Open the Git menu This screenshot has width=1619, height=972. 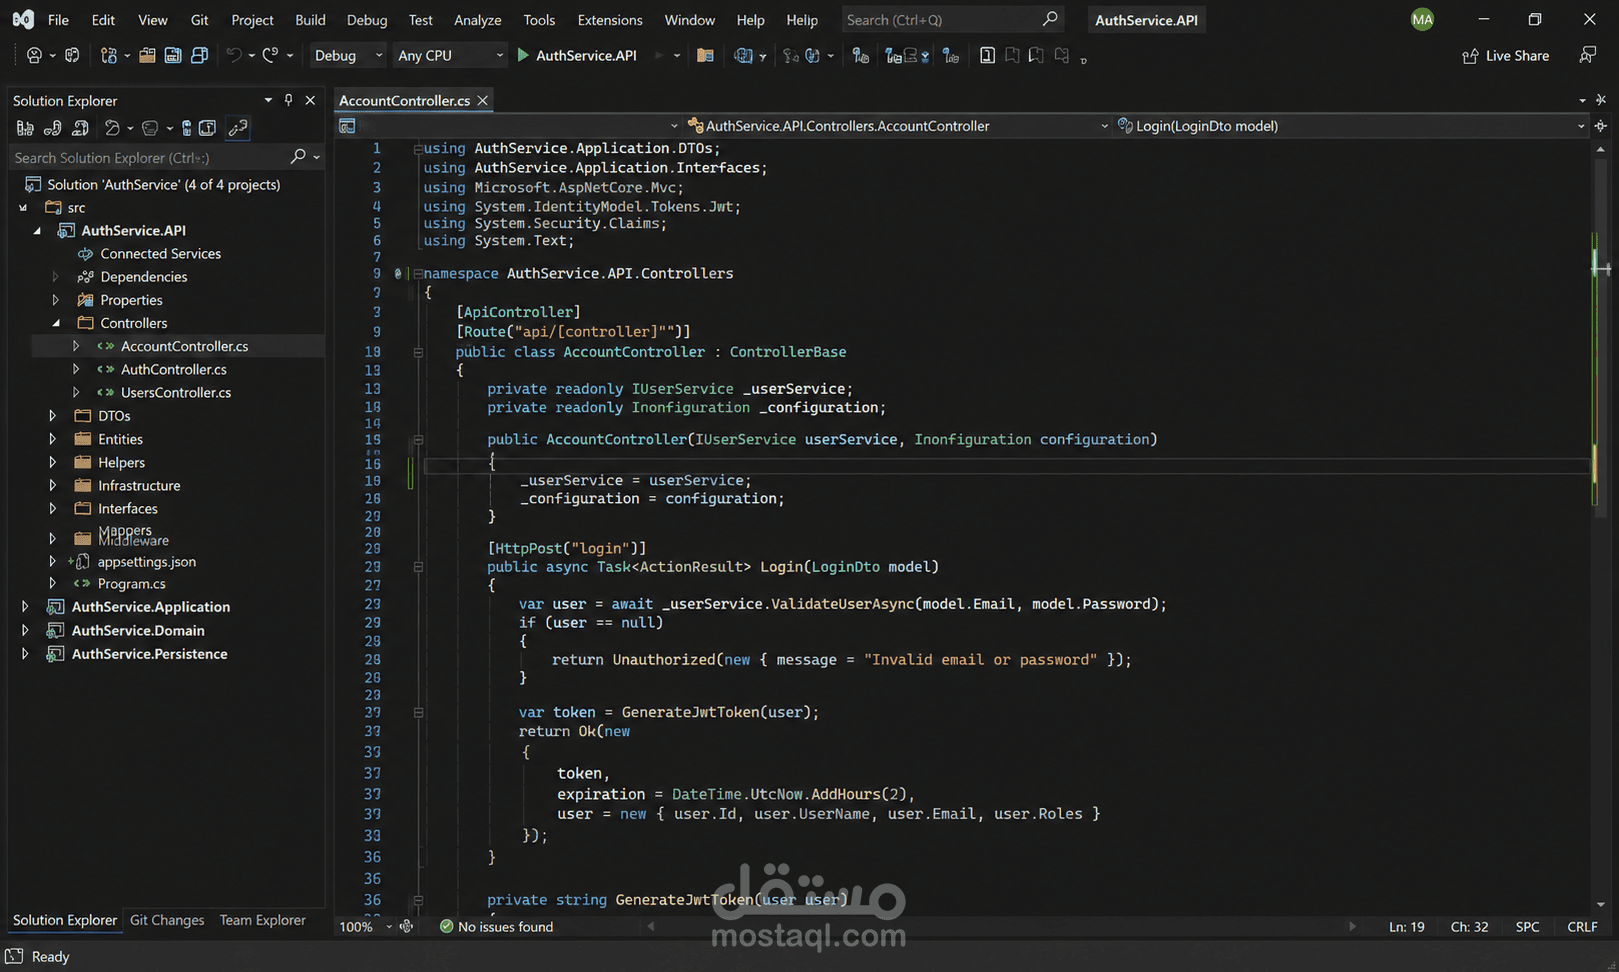point(200,20)
